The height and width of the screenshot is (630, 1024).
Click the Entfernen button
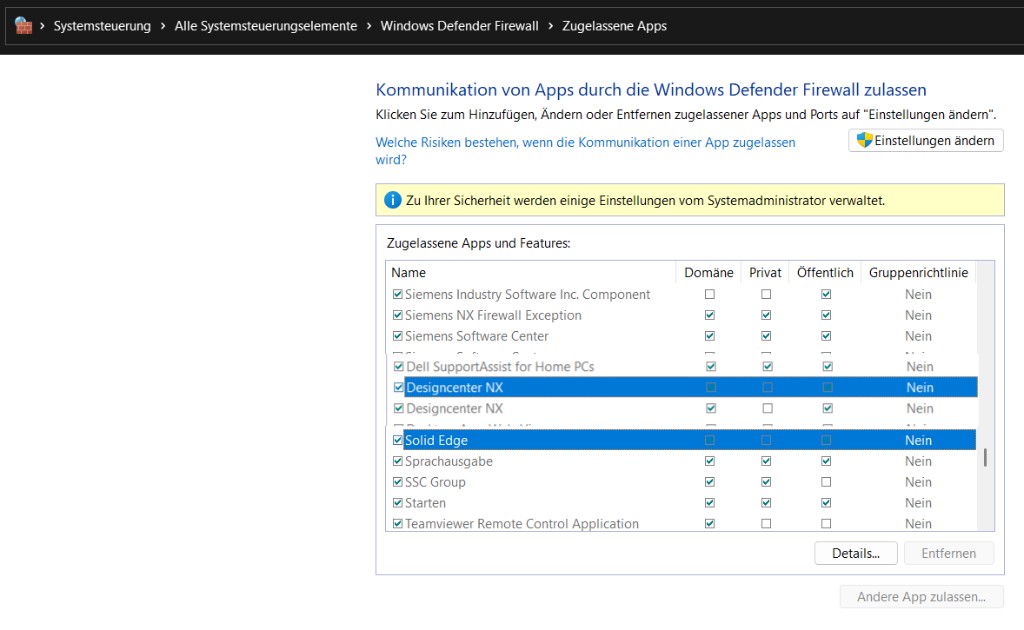(949, 553)
